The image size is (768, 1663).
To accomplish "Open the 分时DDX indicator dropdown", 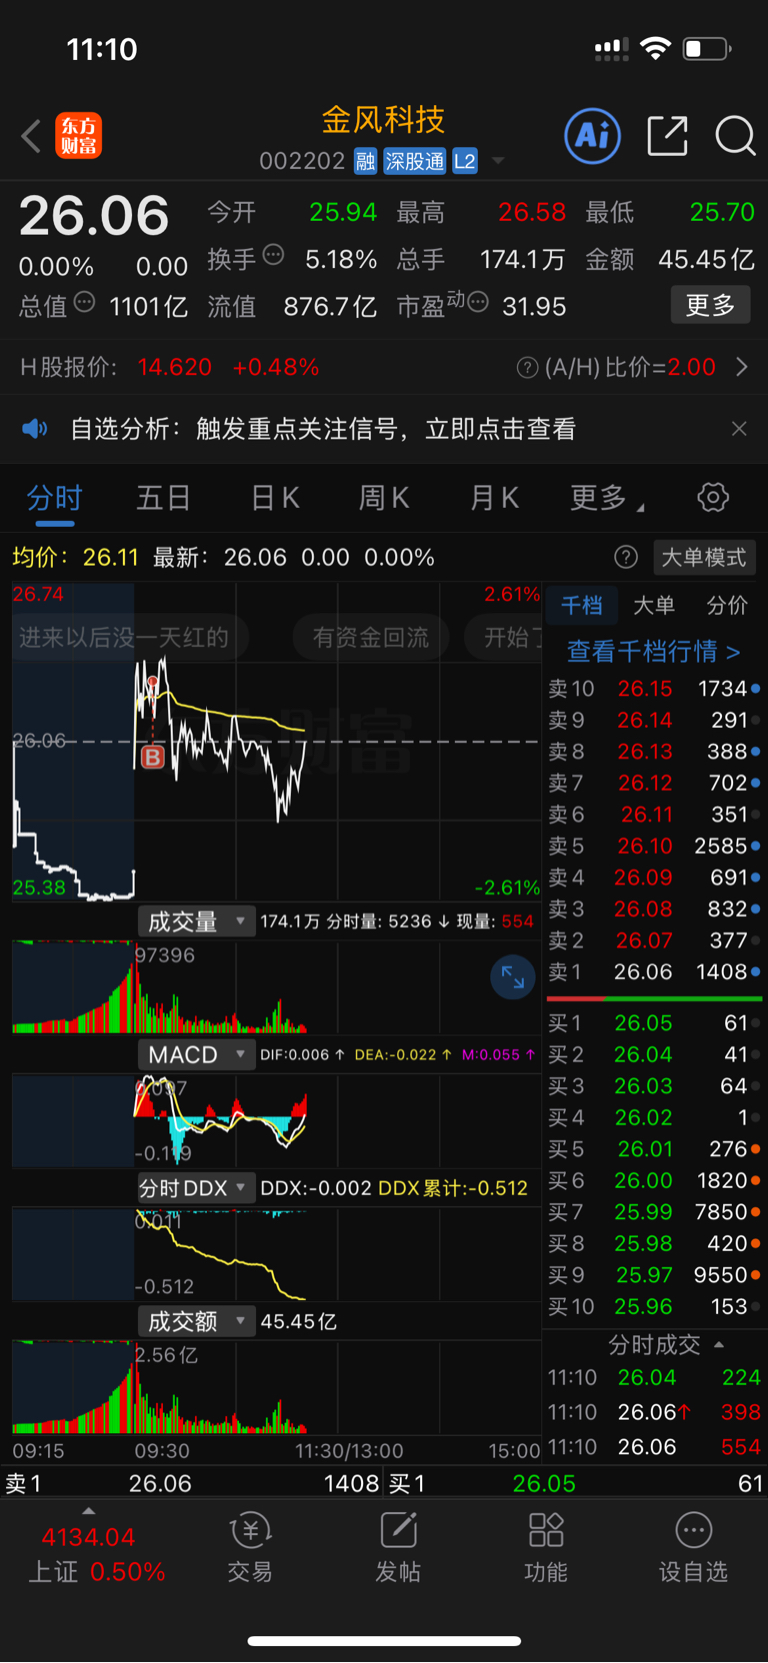I will click(196, 1187).
